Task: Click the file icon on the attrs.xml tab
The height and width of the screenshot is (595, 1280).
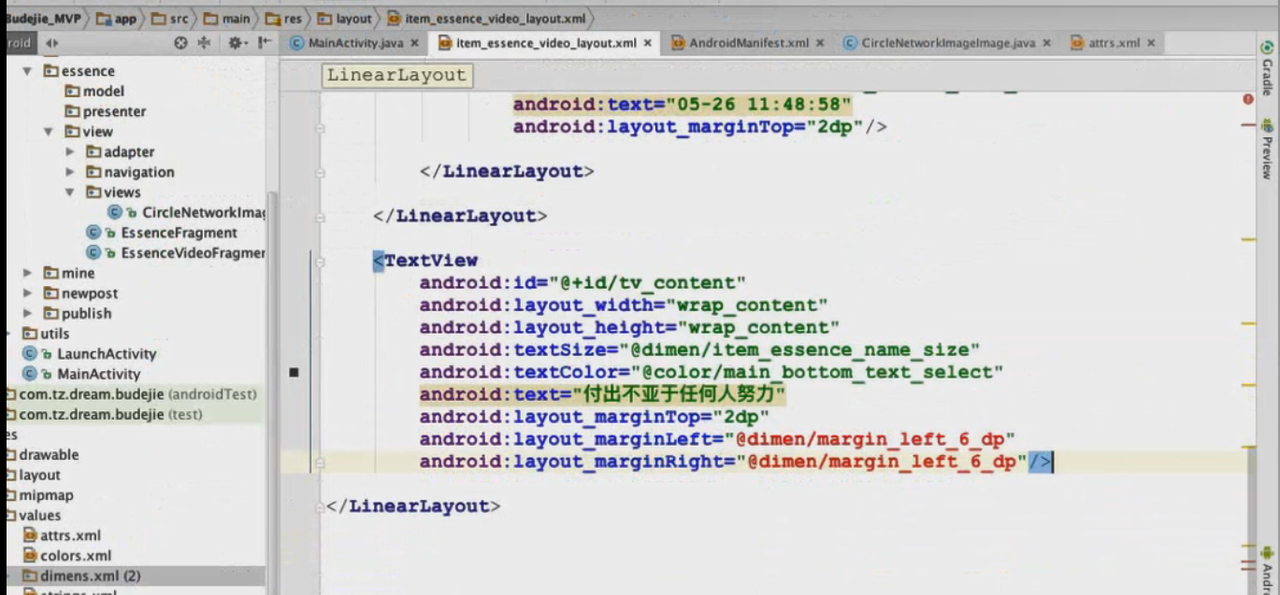Action: (1077, 43)
